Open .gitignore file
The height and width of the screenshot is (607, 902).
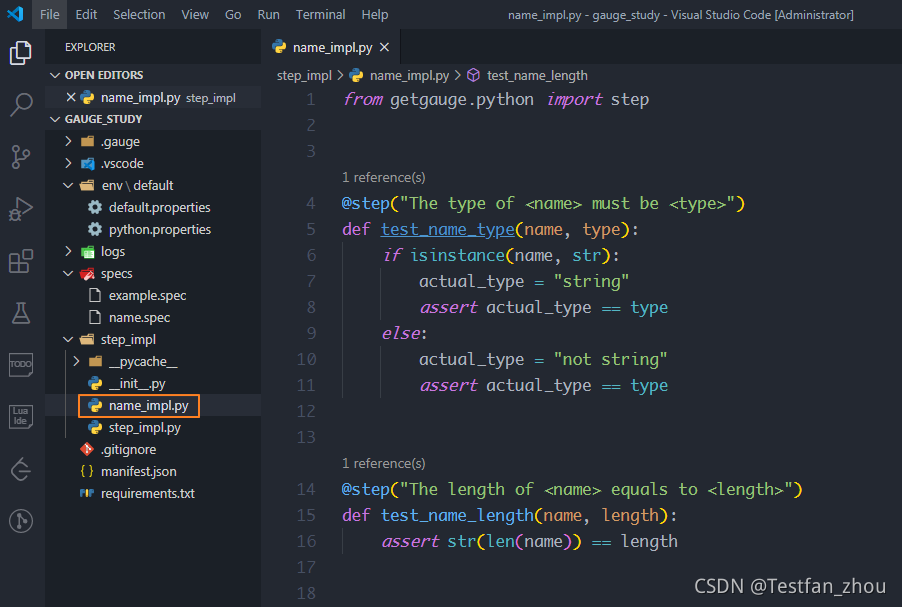pyautogui.click(x=128, y=449)
